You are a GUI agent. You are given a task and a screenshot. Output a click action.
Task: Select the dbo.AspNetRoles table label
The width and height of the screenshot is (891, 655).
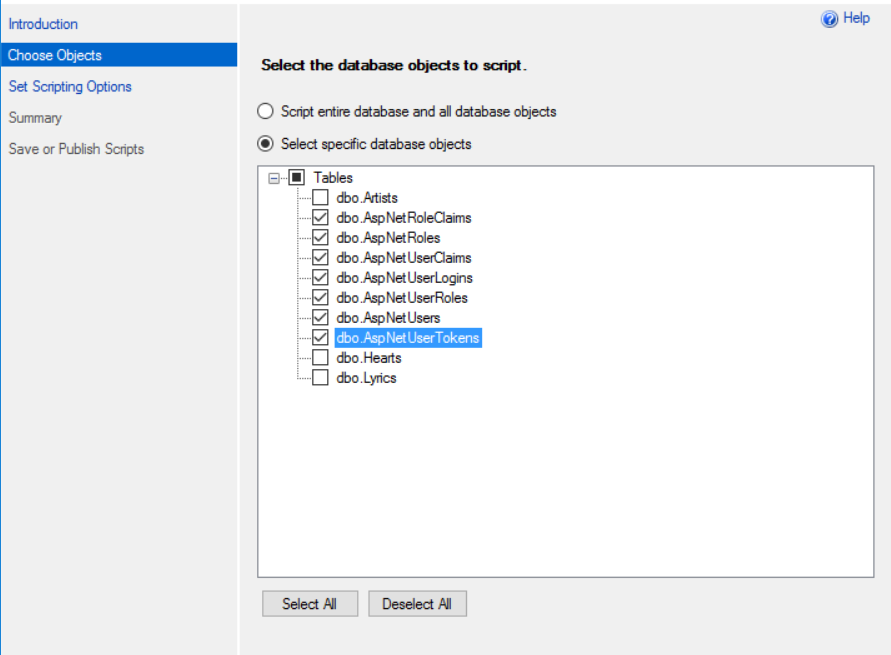click(x=388, y=238)
